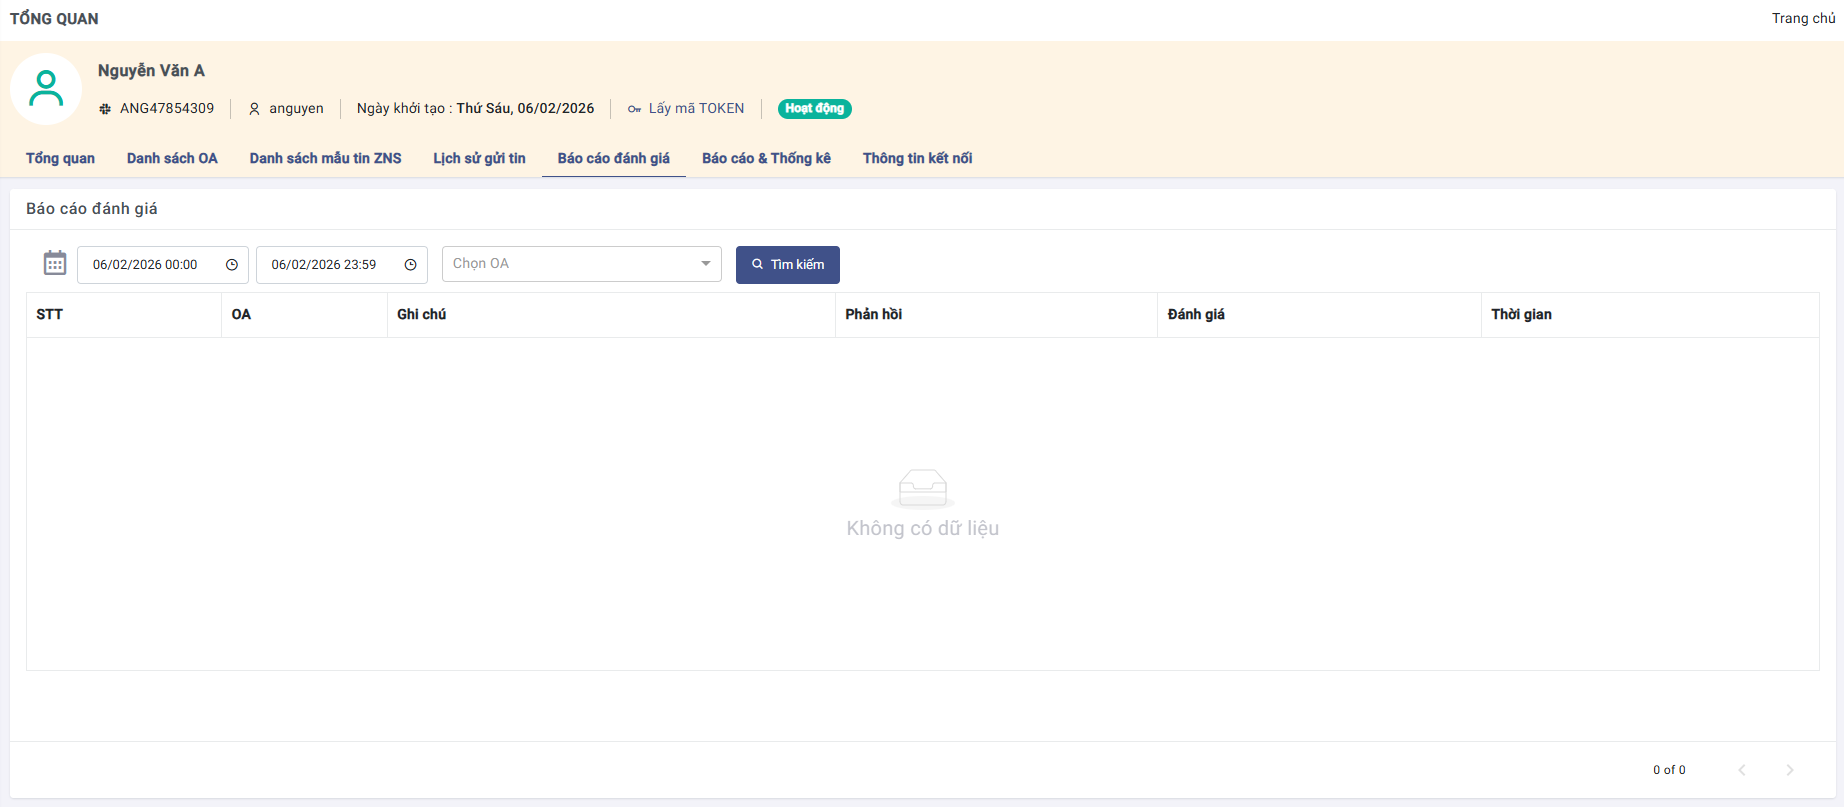
Task: Open the Chọn OA dropdown
Action: pos(570,264)
